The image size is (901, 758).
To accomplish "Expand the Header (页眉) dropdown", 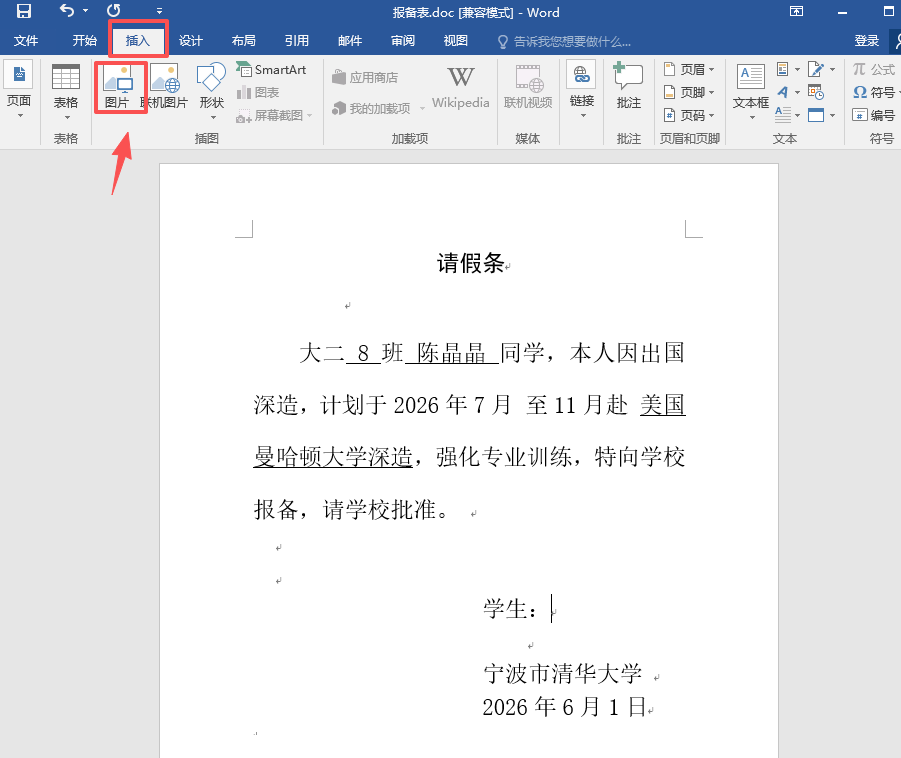I will [x=690, y=70].
